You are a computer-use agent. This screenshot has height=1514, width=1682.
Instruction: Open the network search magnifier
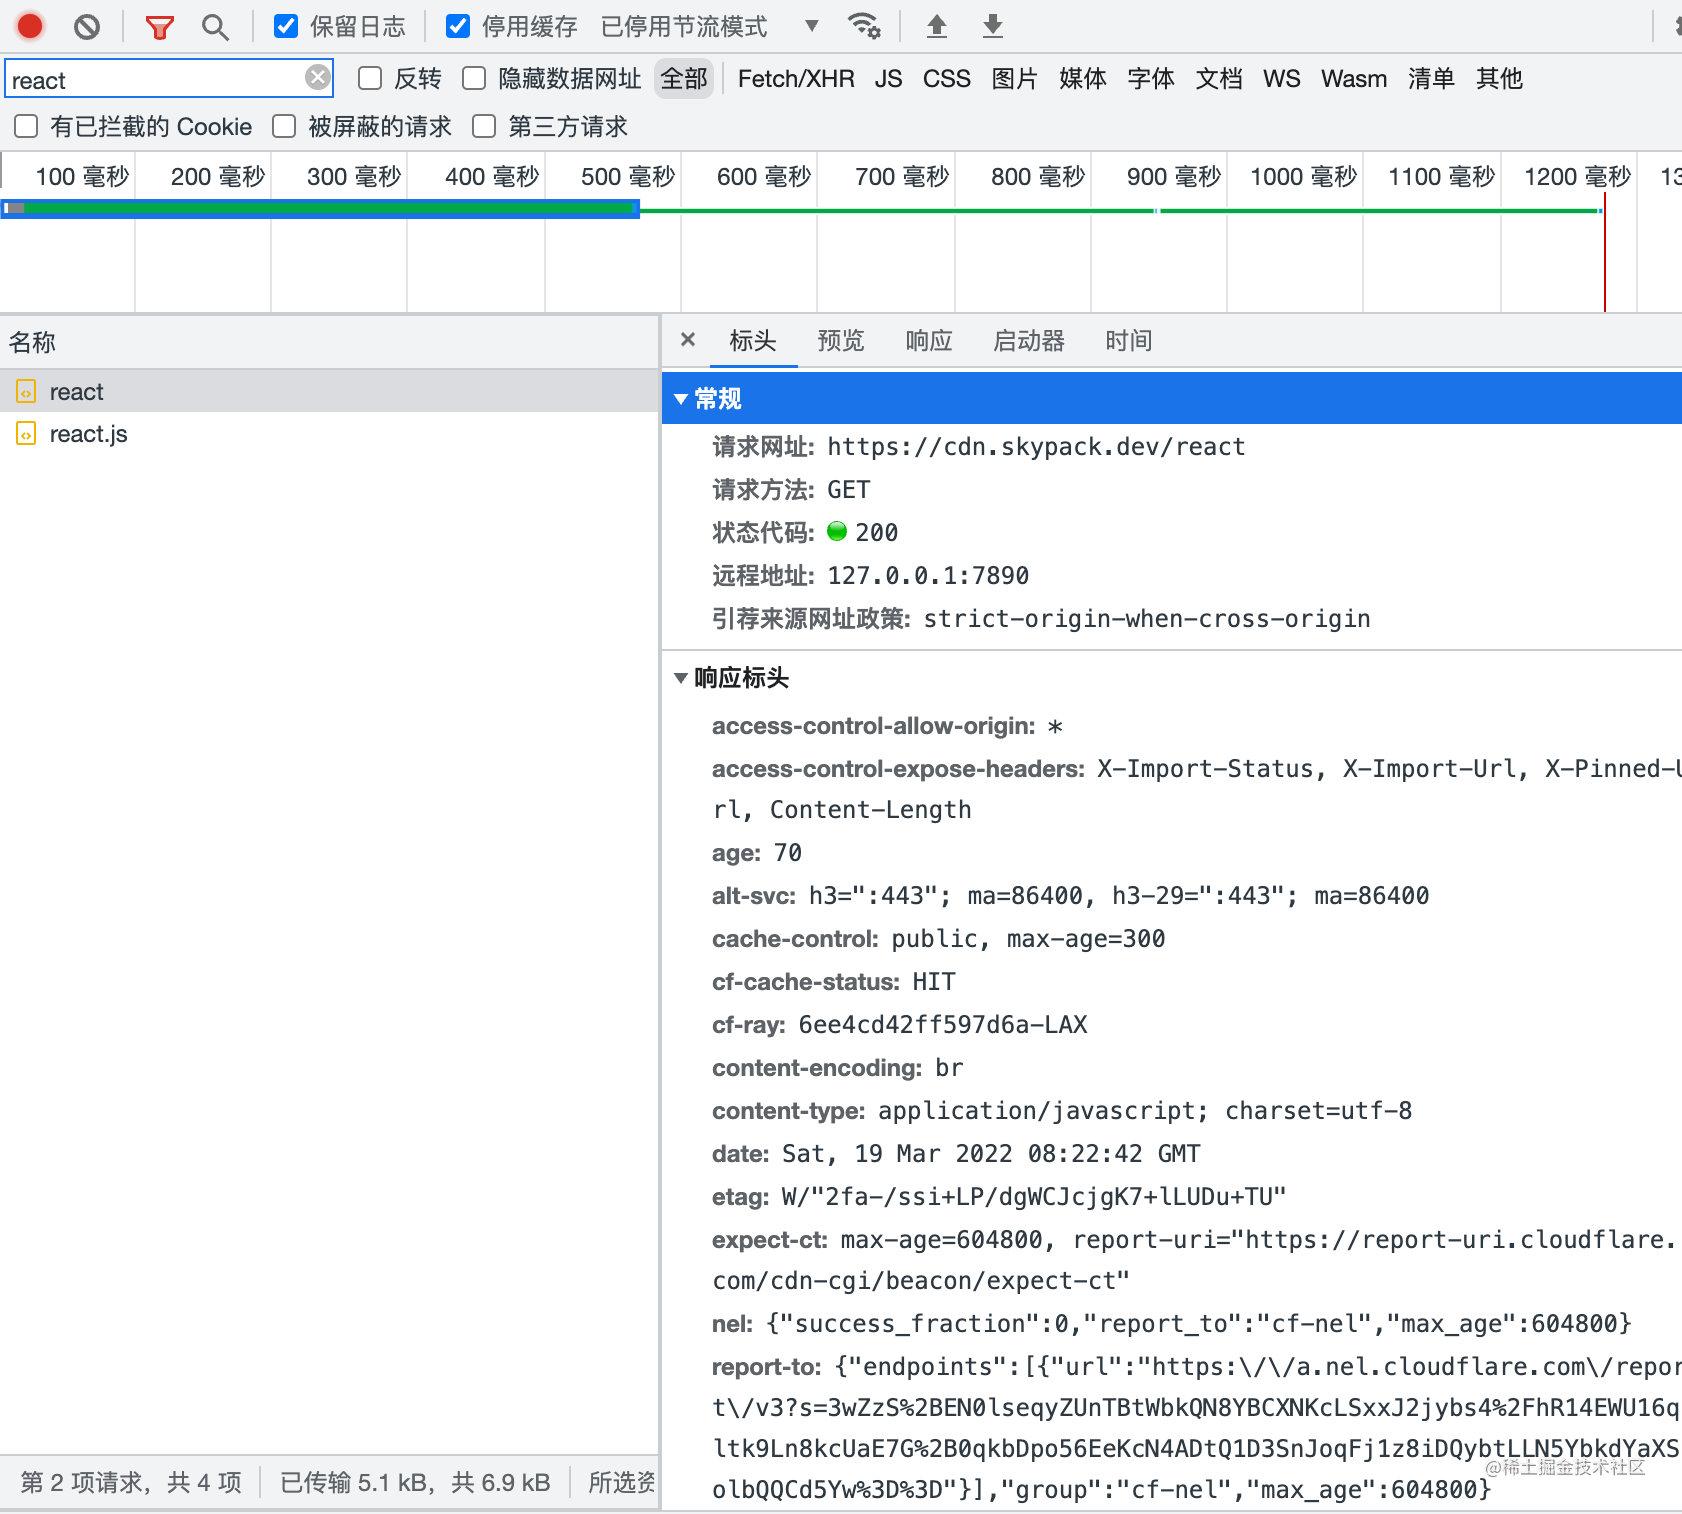click(x=214, y=27)
